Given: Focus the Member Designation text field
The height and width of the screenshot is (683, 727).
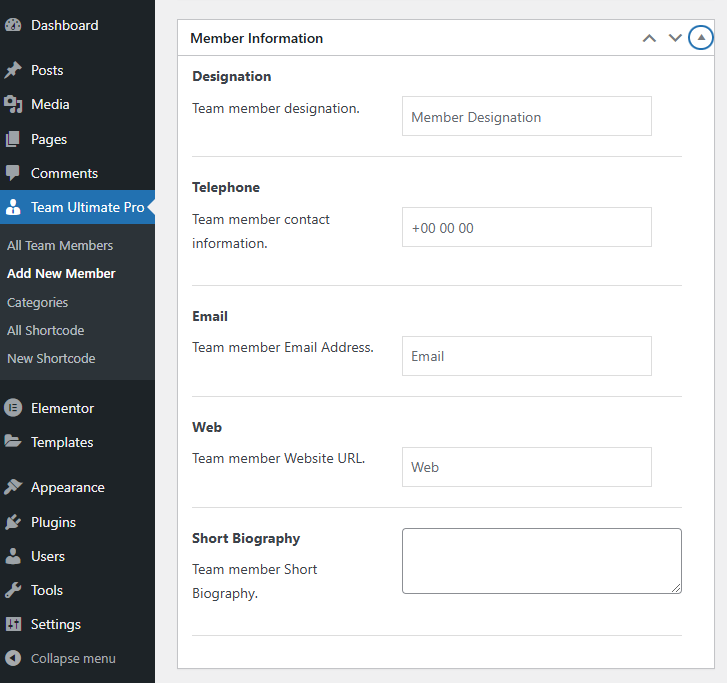Looking at the screenshot, I should coord(526,116).
